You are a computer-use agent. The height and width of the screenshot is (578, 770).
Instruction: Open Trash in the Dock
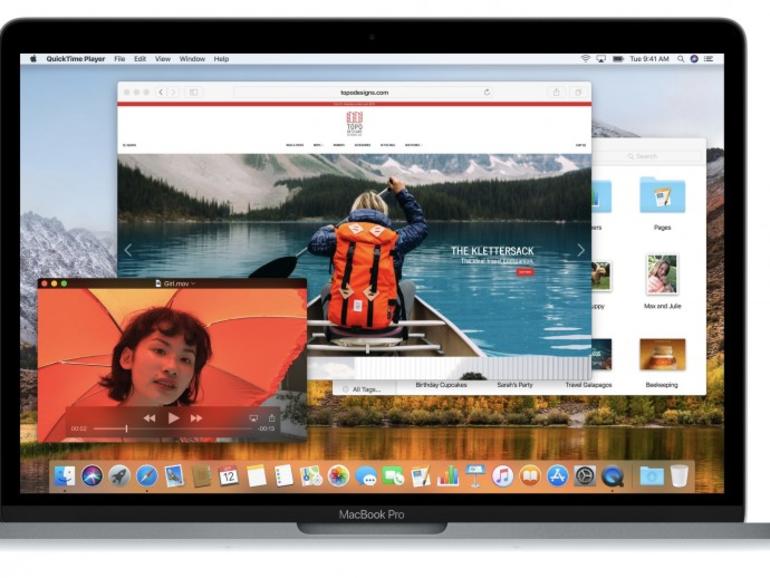[x=679, y=476]
